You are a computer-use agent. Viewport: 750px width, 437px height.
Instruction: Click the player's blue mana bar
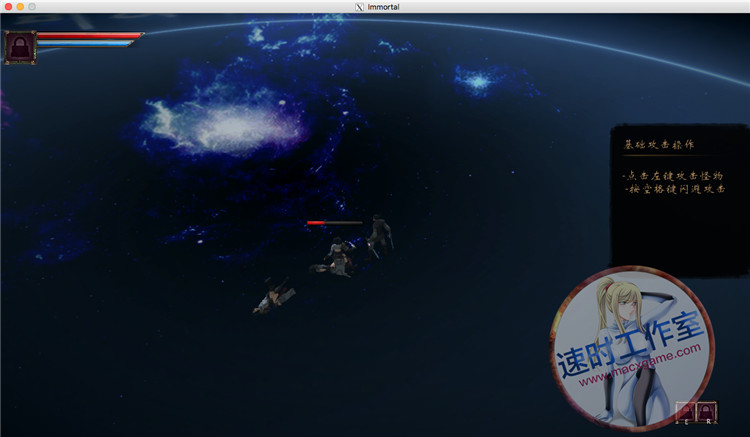85,44
